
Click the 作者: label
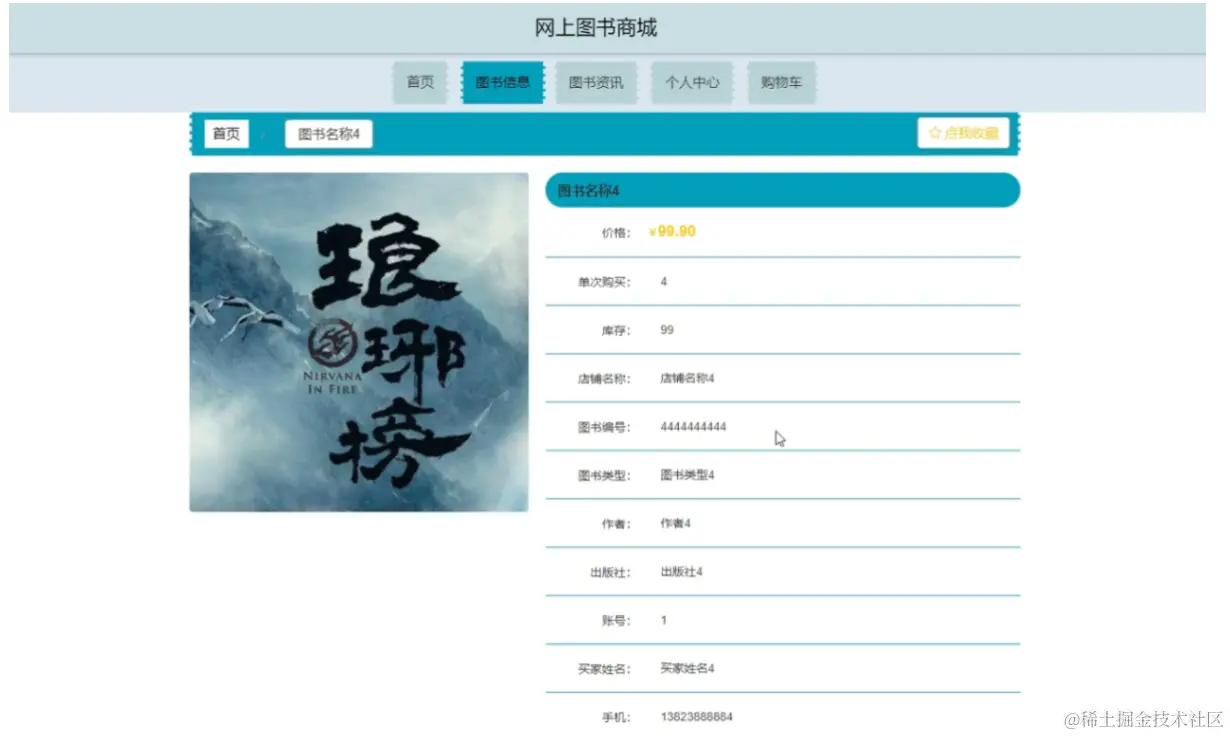616,524
